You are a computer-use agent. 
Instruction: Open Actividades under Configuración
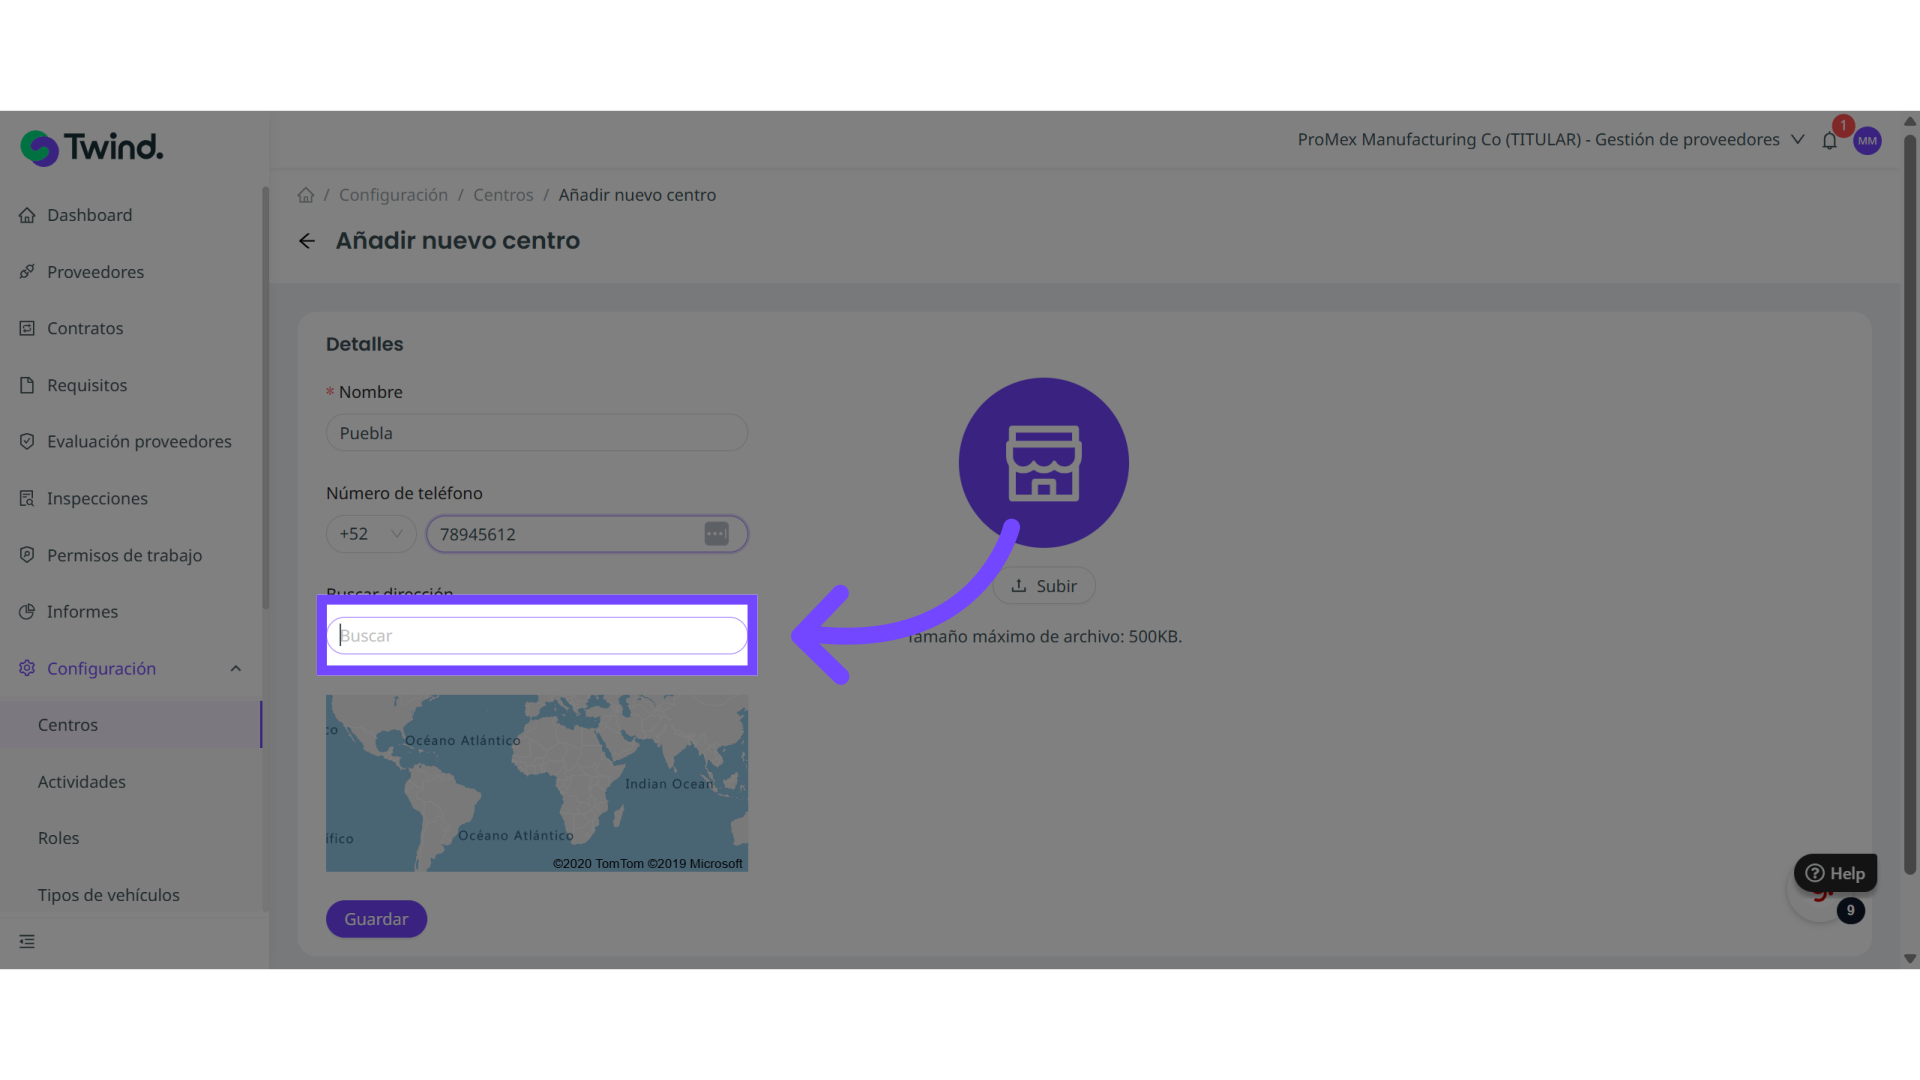[82, 782]
